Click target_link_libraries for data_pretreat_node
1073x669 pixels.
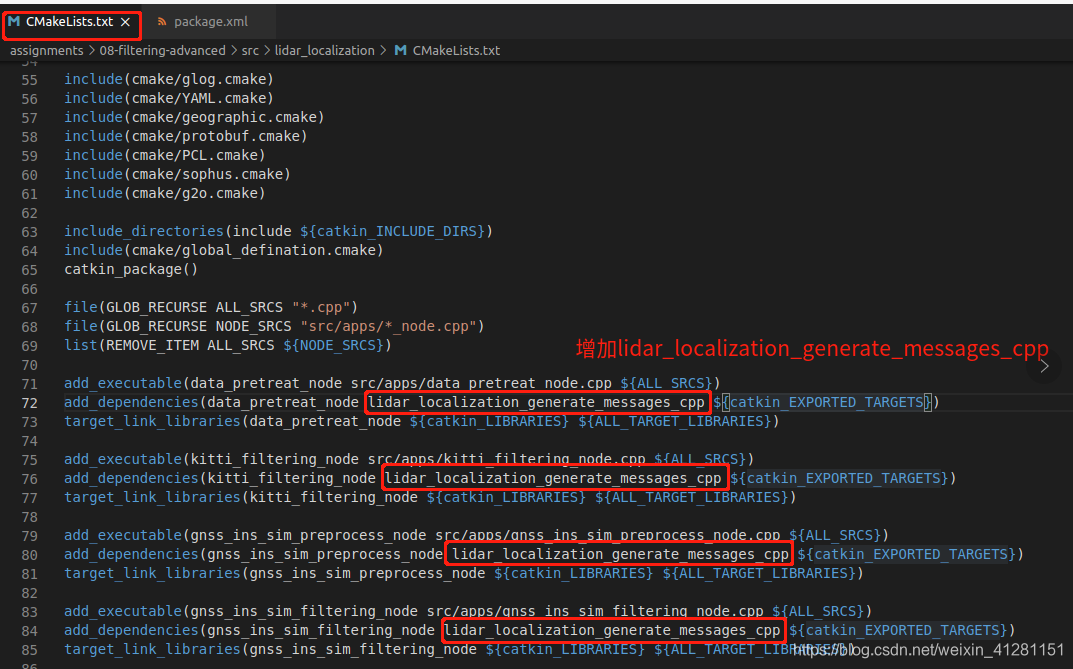click(422, 421)
